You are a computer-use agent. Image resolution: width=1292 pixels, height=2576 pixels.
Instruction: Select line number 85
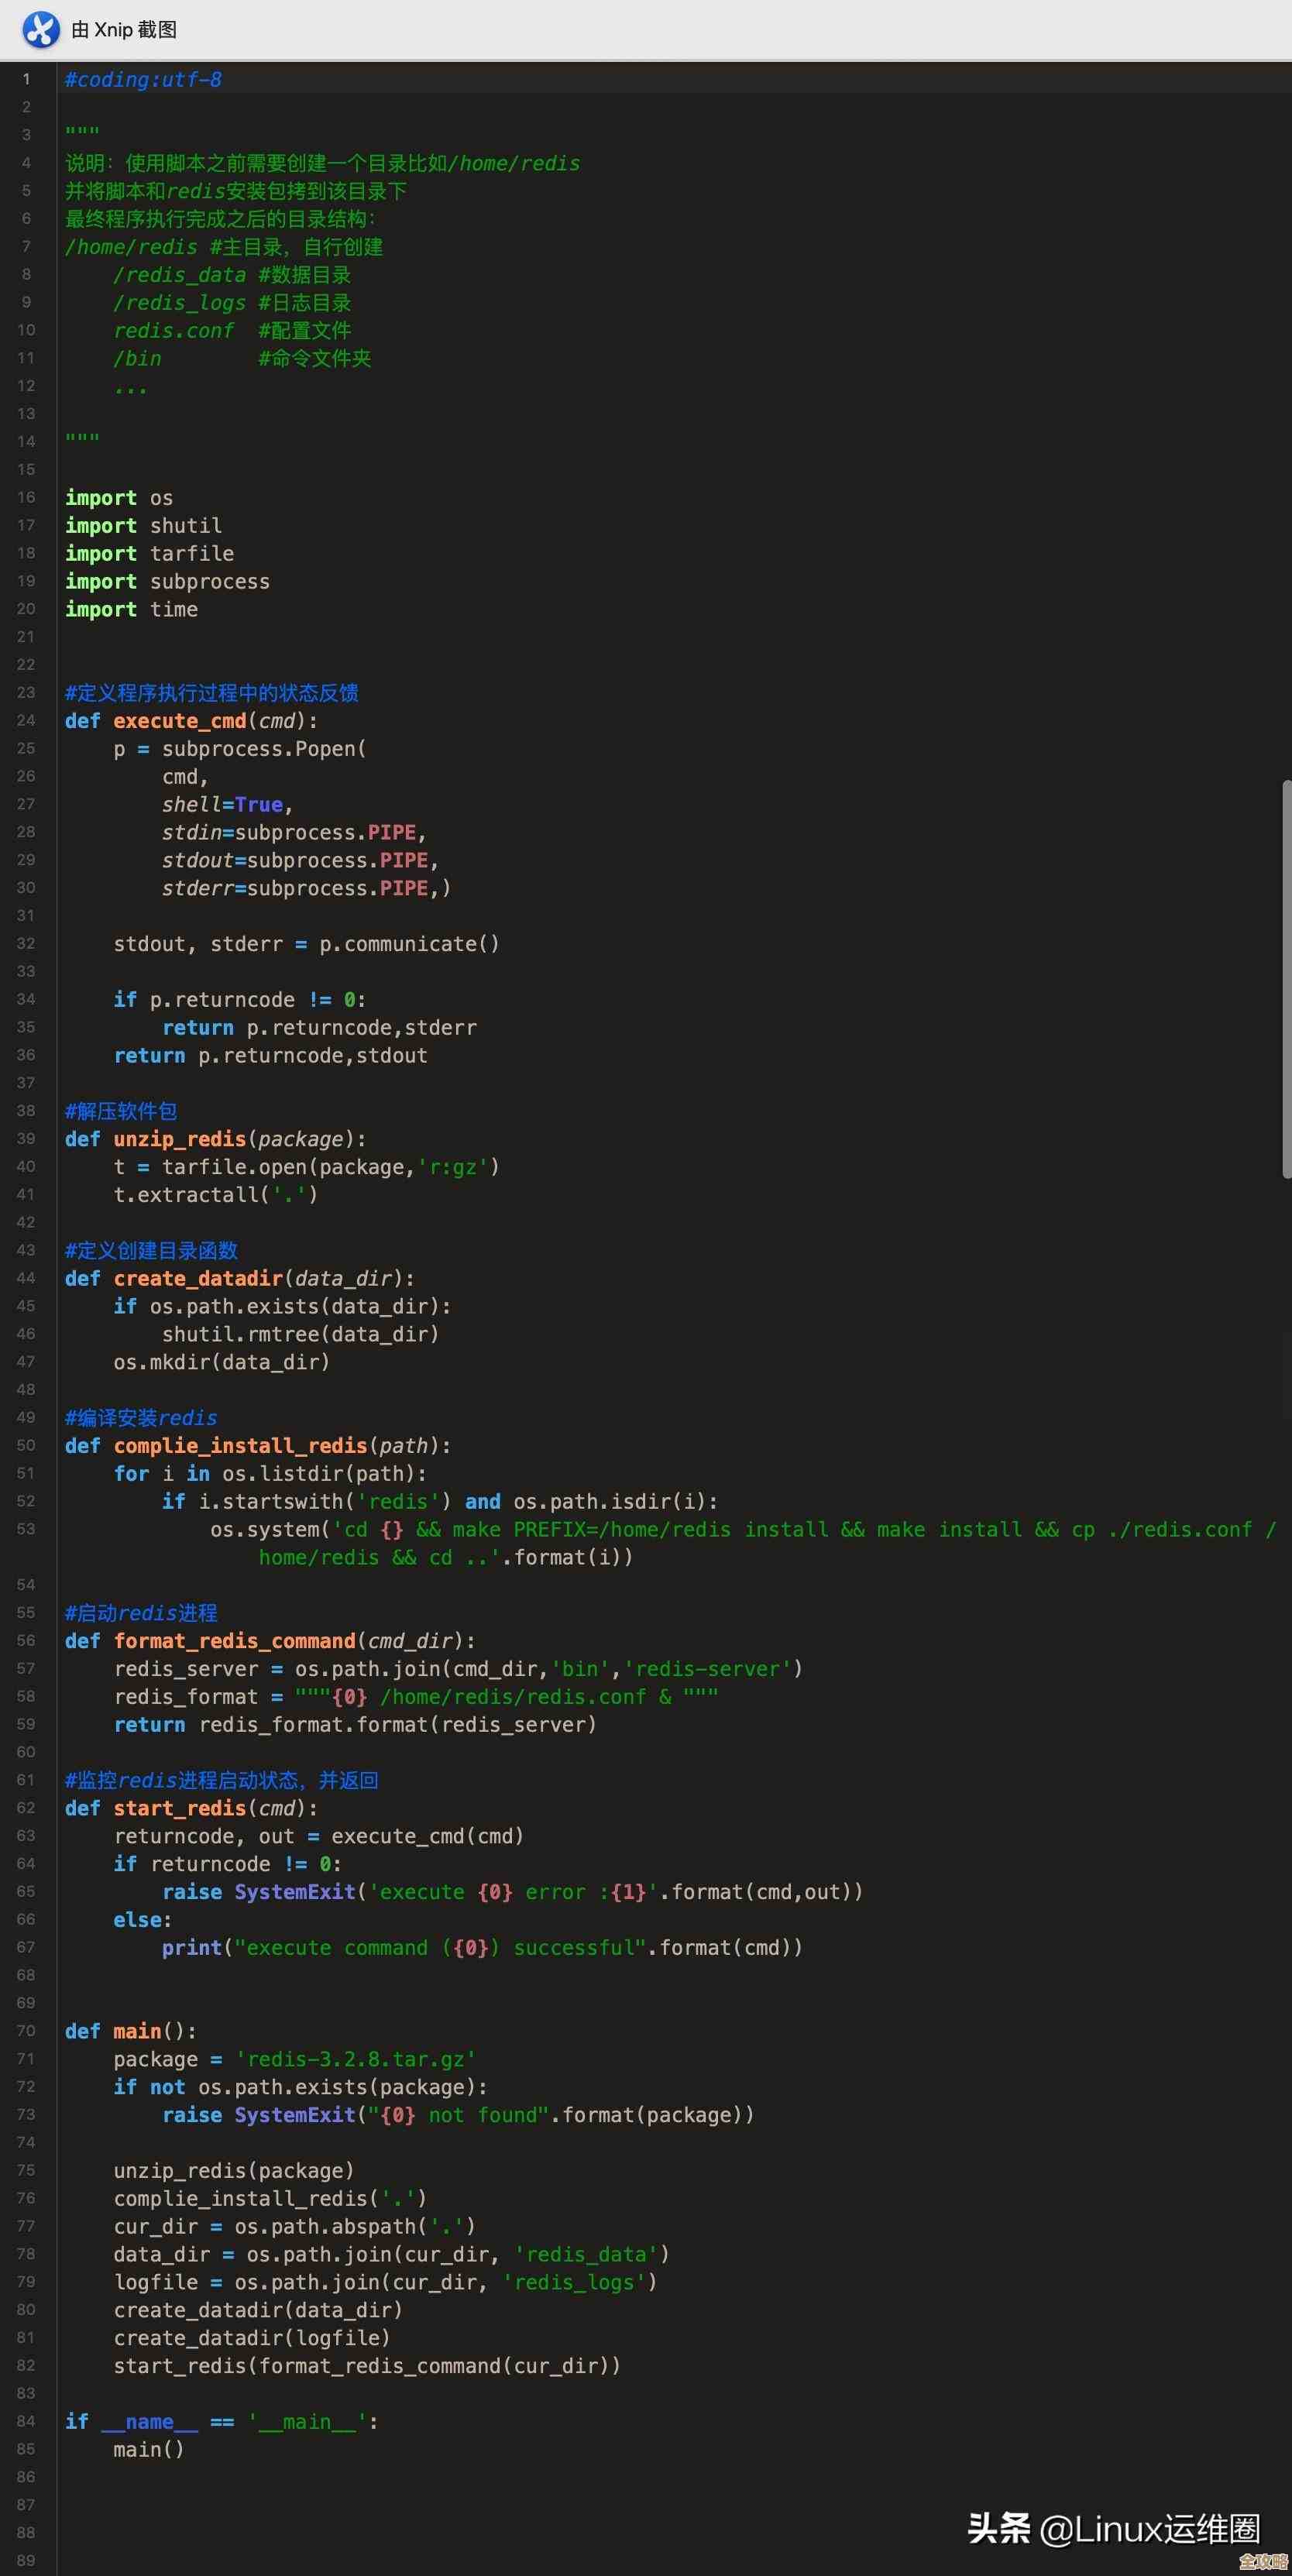[26, 2448]
